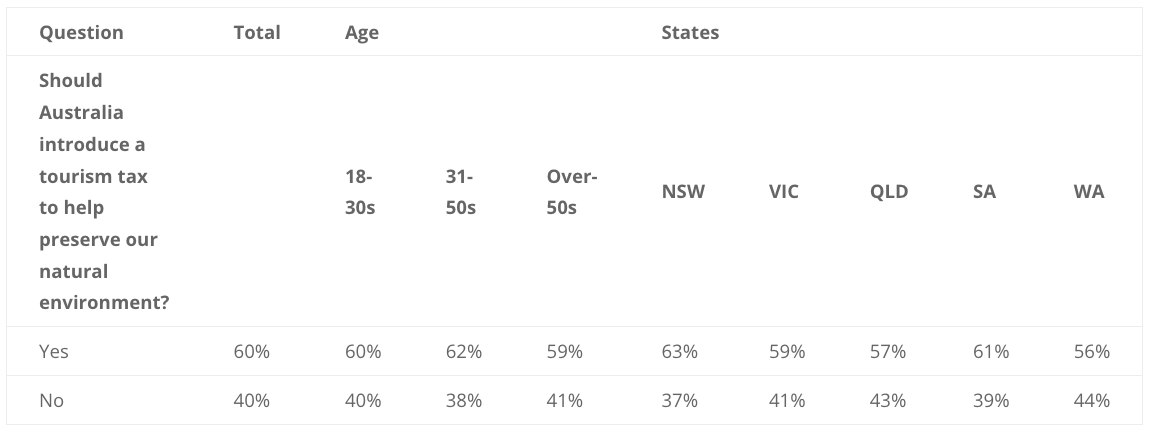Click the 57% QLD Yes cell
The image size is (1150, 432).
click(x=887, y=351)
